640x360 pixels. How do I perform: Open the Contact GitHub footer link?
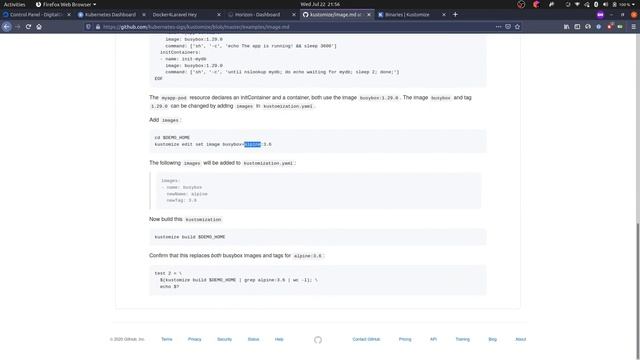tap(366, 340)
